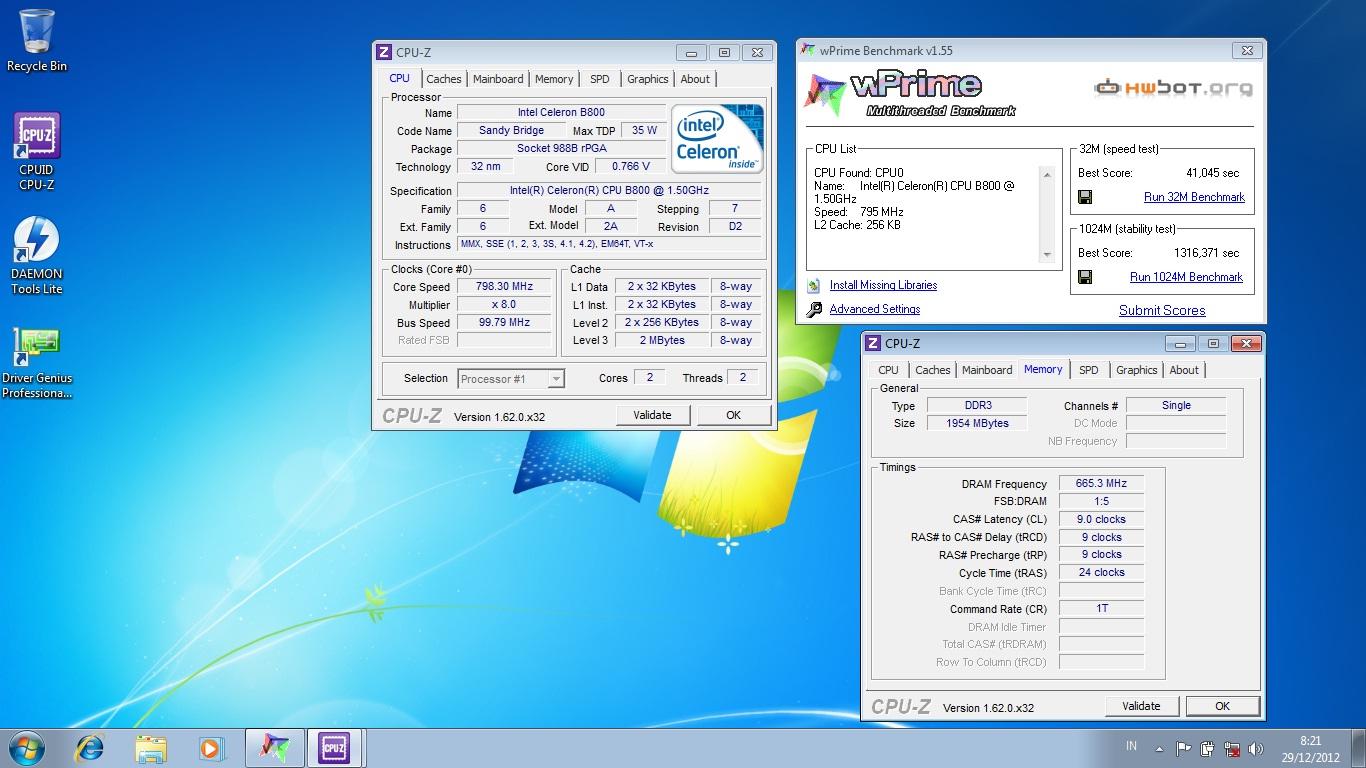Click Validate in top CPU-Z window
The image size is (1366, 768).
pyautogui.click(x=652, y=415)
